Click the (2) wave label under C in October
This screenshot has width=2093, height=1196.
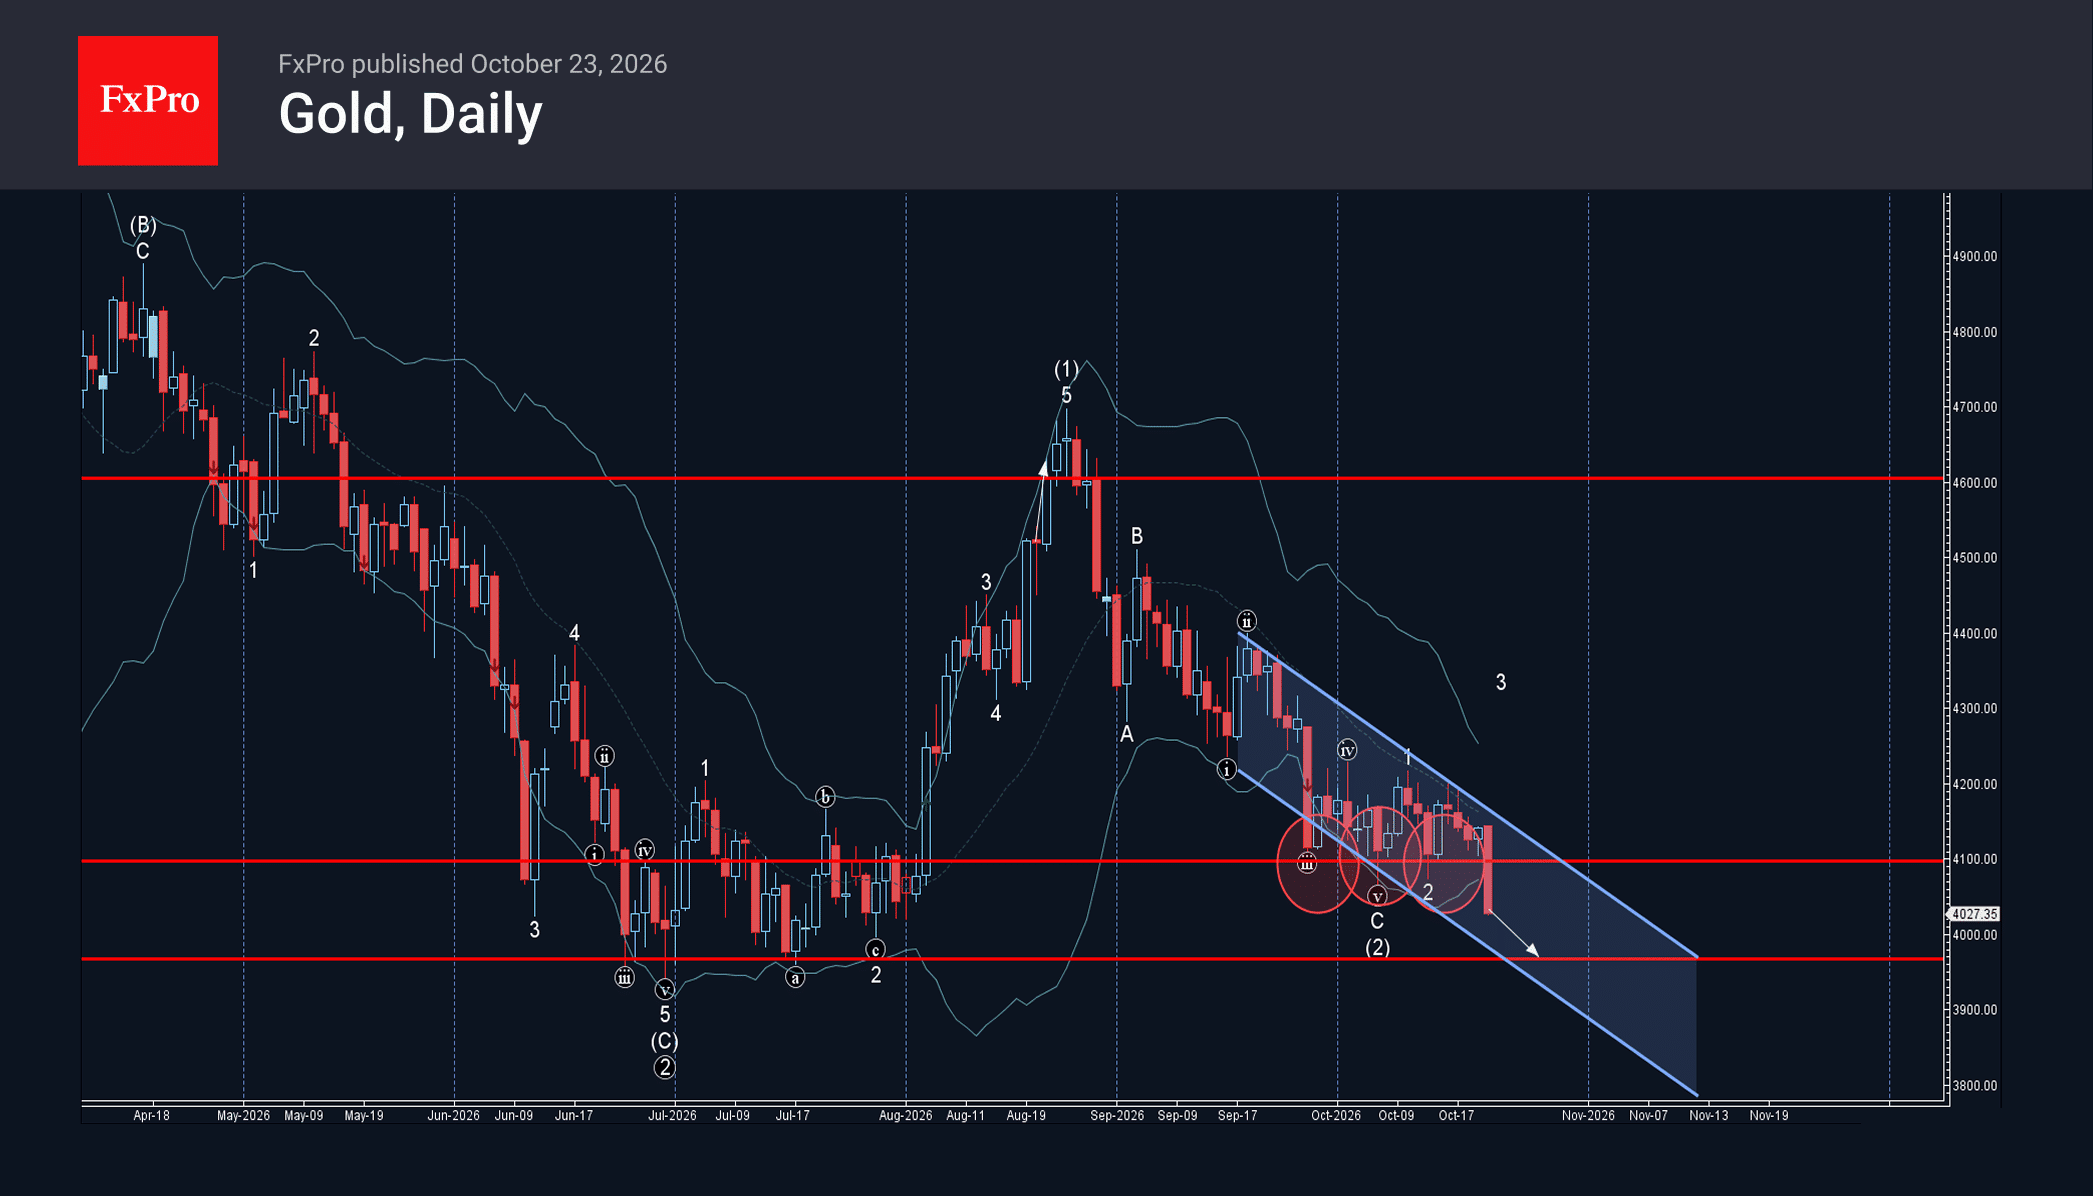1377,947
